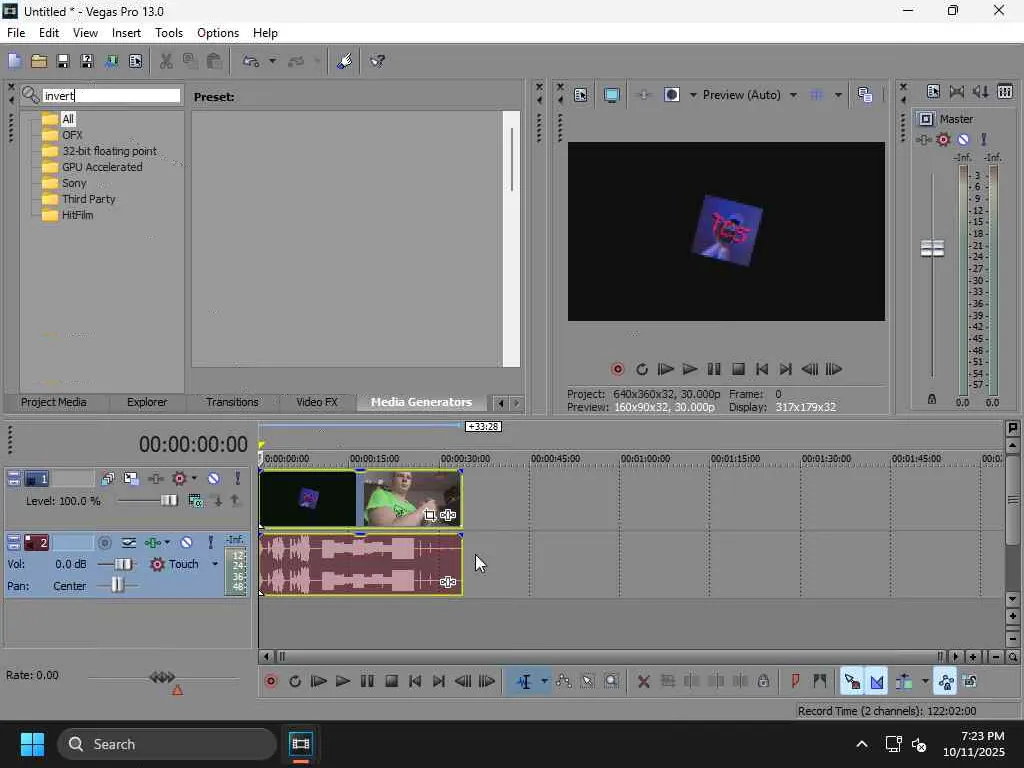The width and height of the screenshot is (1024, 768).
Task: Open the Edit Tool dropdown arrow
Action: tap(544, 682)
